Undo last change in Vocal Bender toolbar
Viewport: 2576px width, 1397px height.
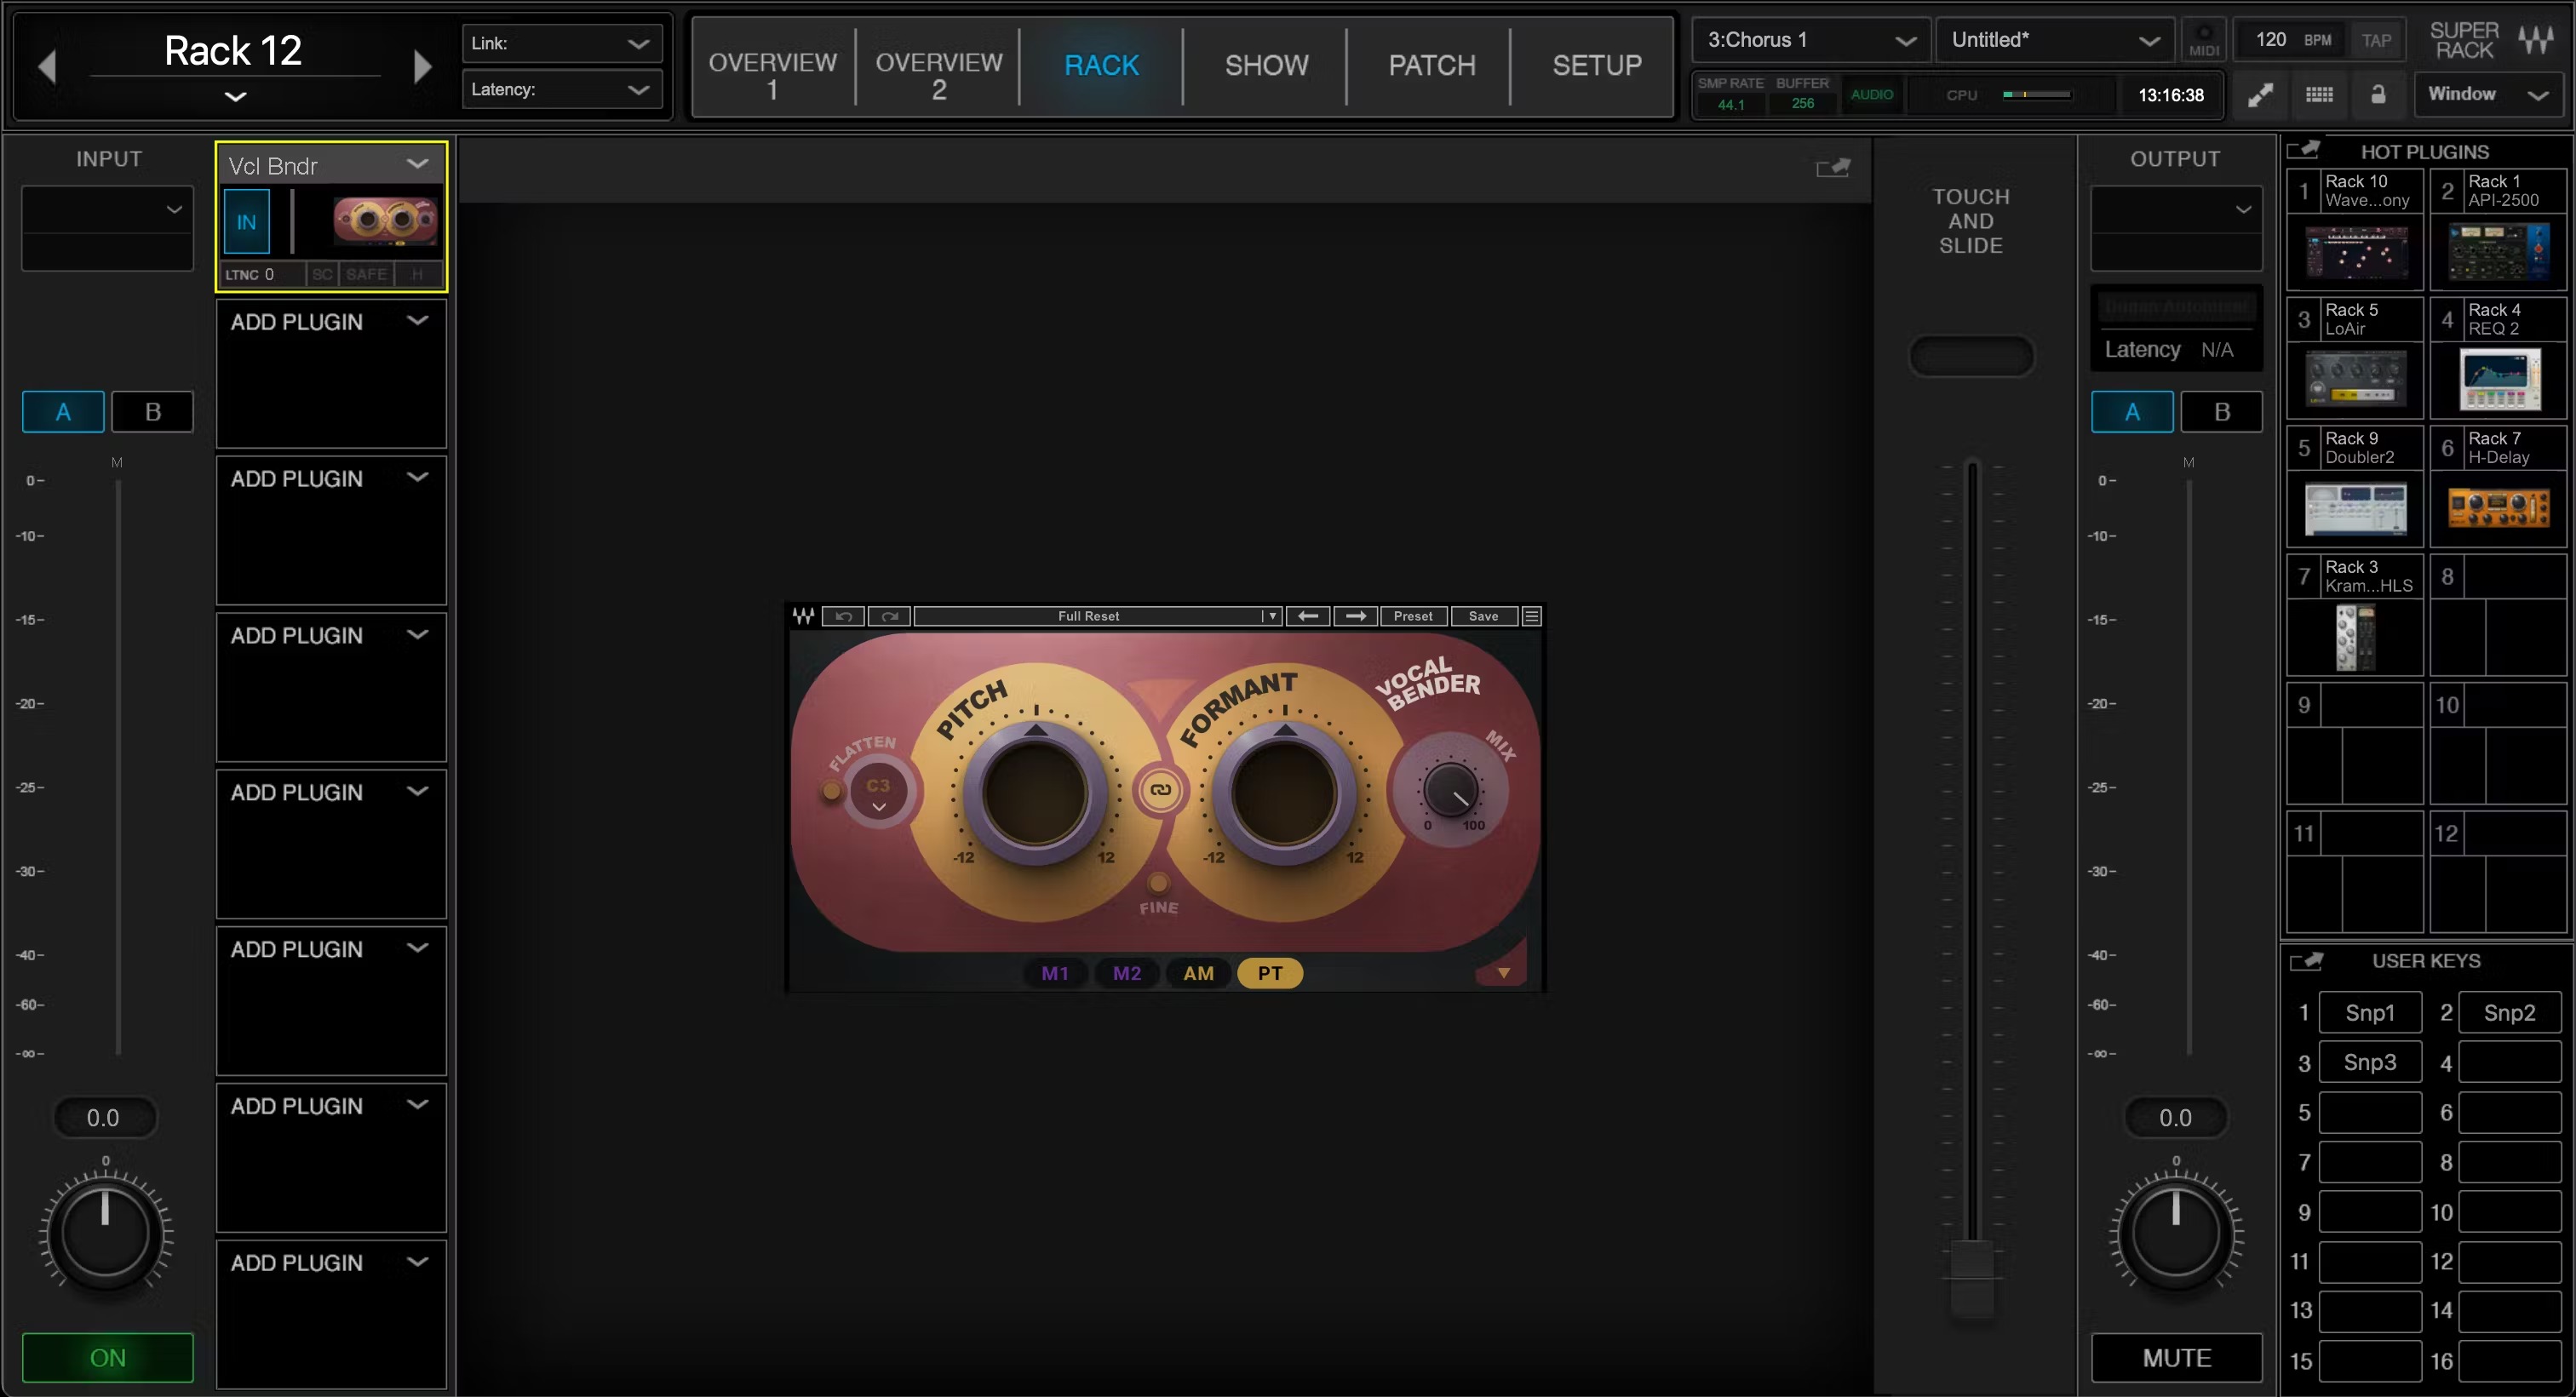[x=844, y=616]
